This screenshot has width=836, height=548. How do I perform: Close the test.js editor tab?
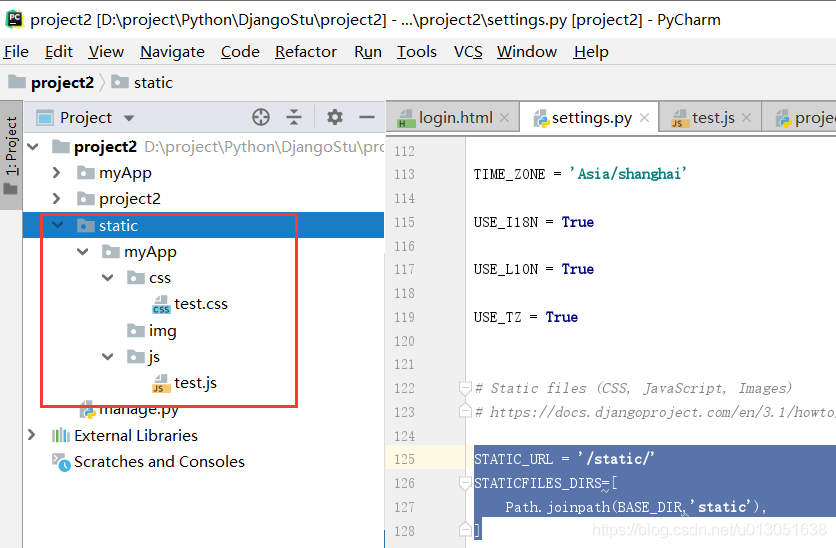point(746,118)
